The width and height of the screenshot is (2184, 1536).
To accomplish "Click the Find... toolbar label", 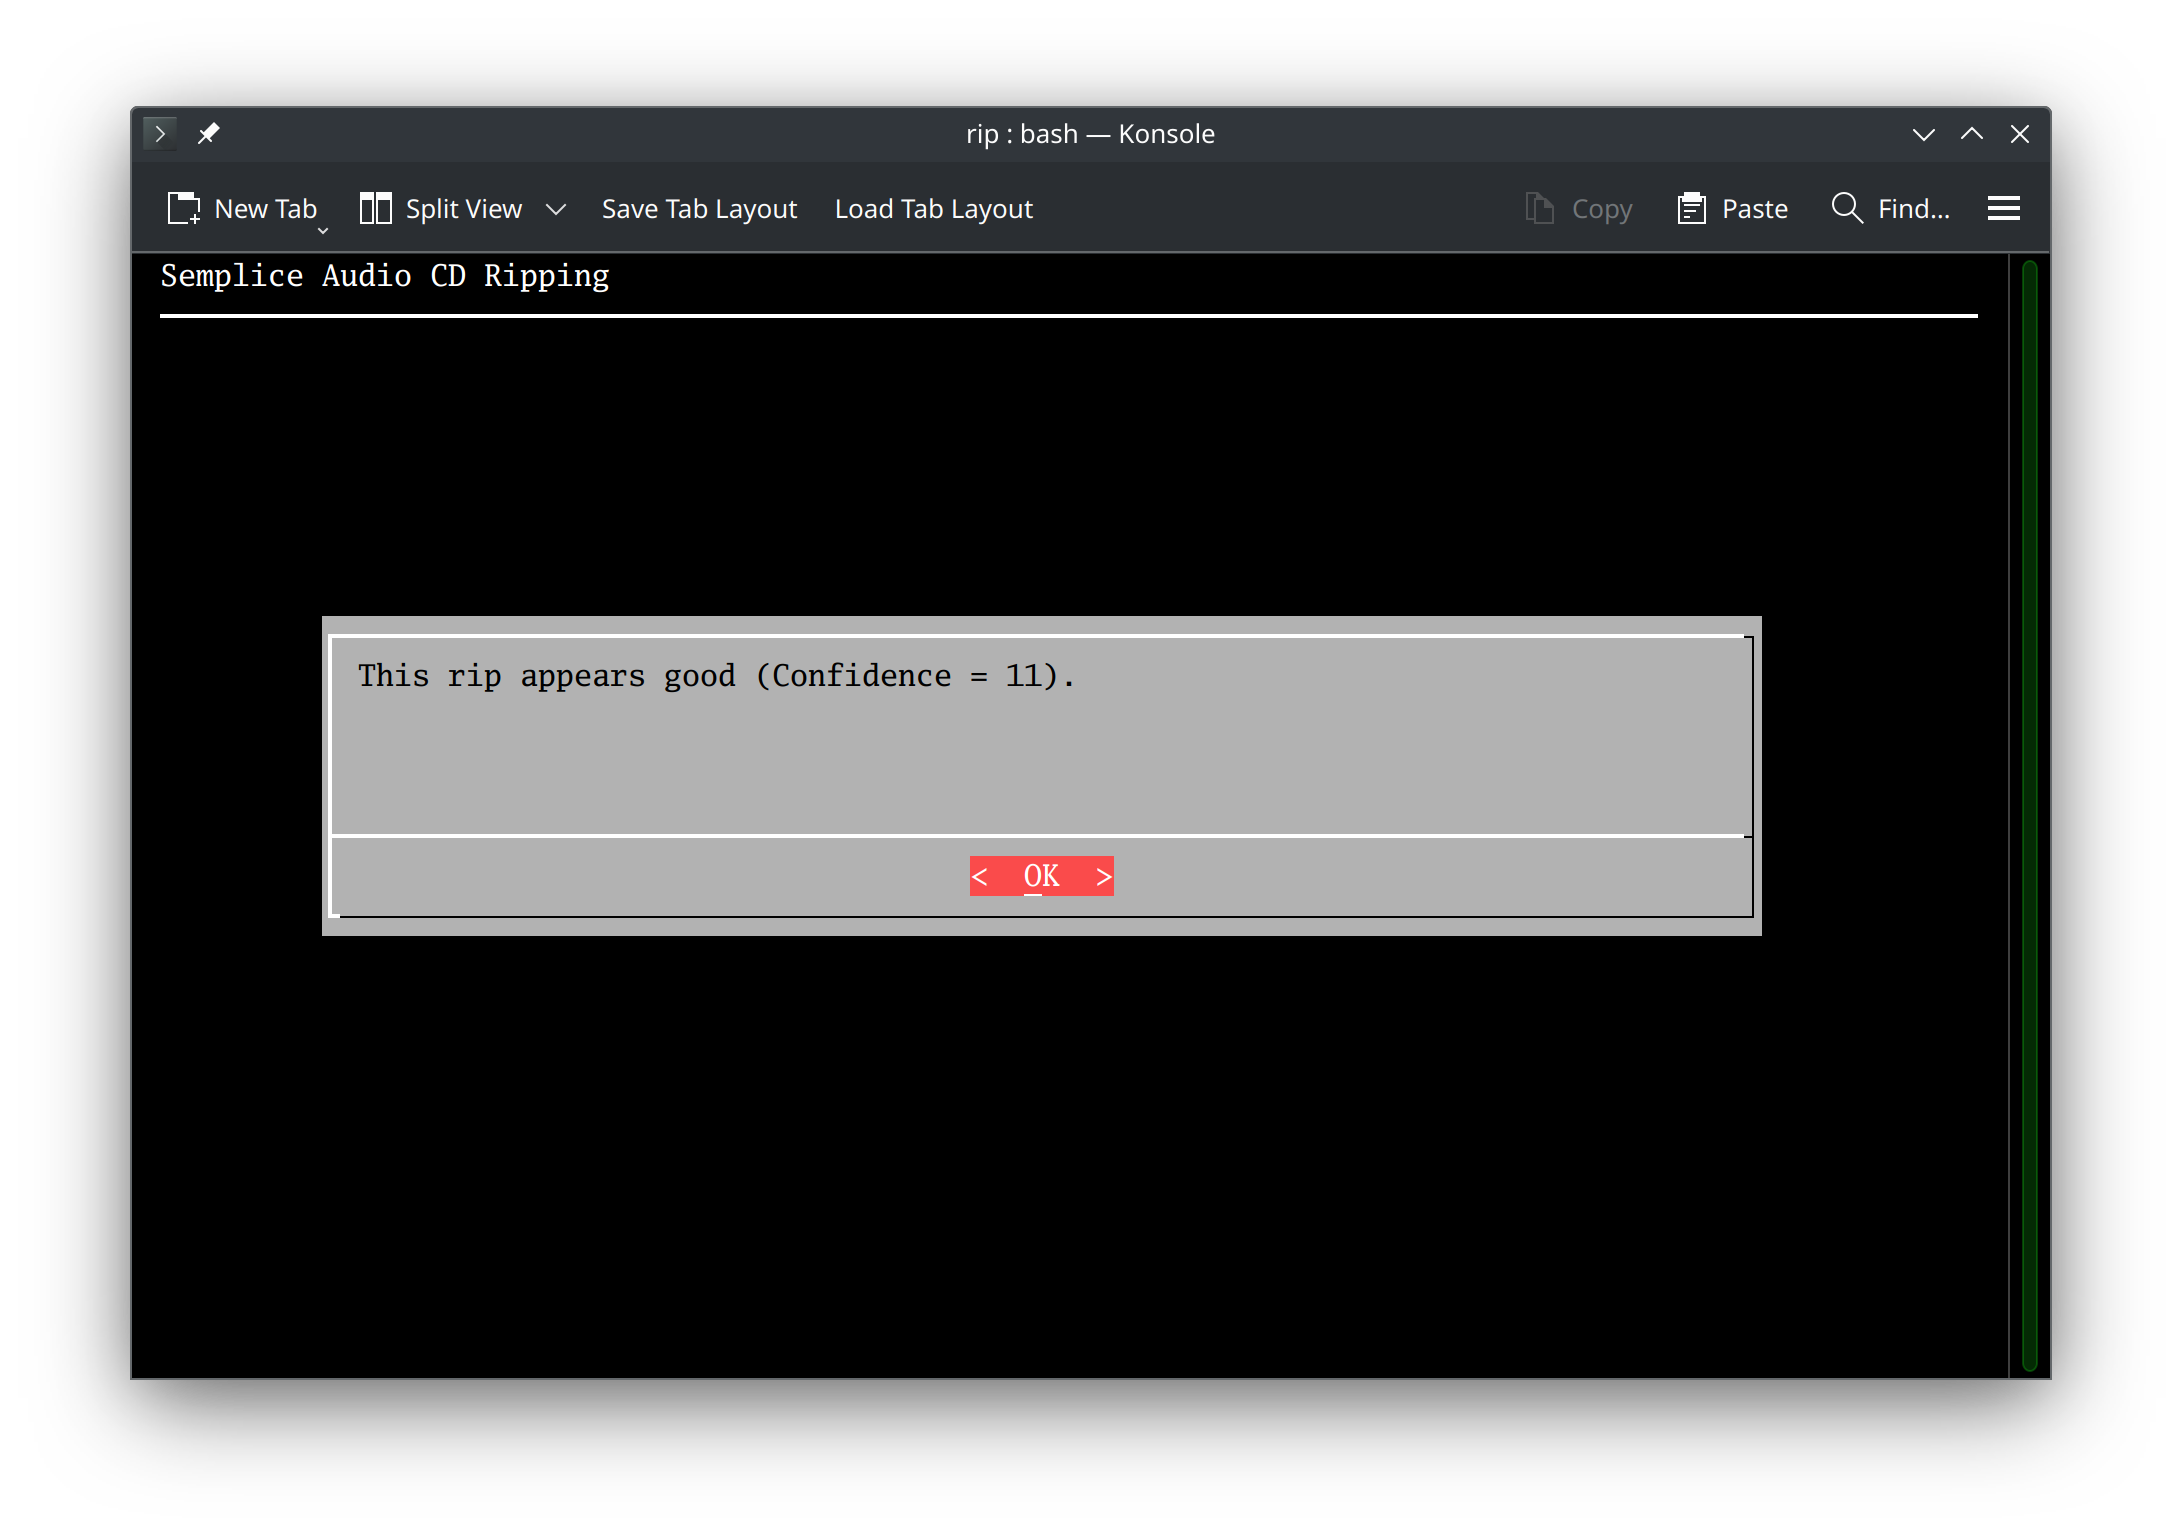I will tap(1912, 208).
